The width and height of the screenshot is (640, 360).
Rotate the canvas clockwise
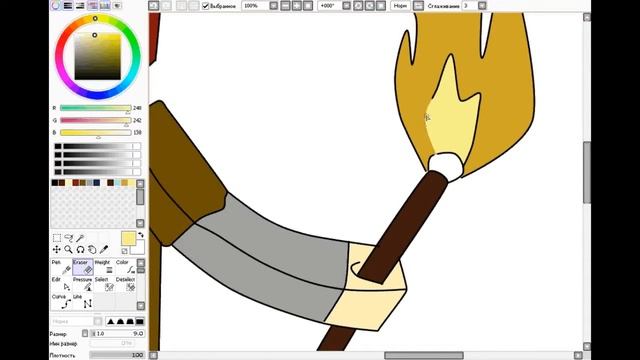pyautogui.click(x=369, y=6)
